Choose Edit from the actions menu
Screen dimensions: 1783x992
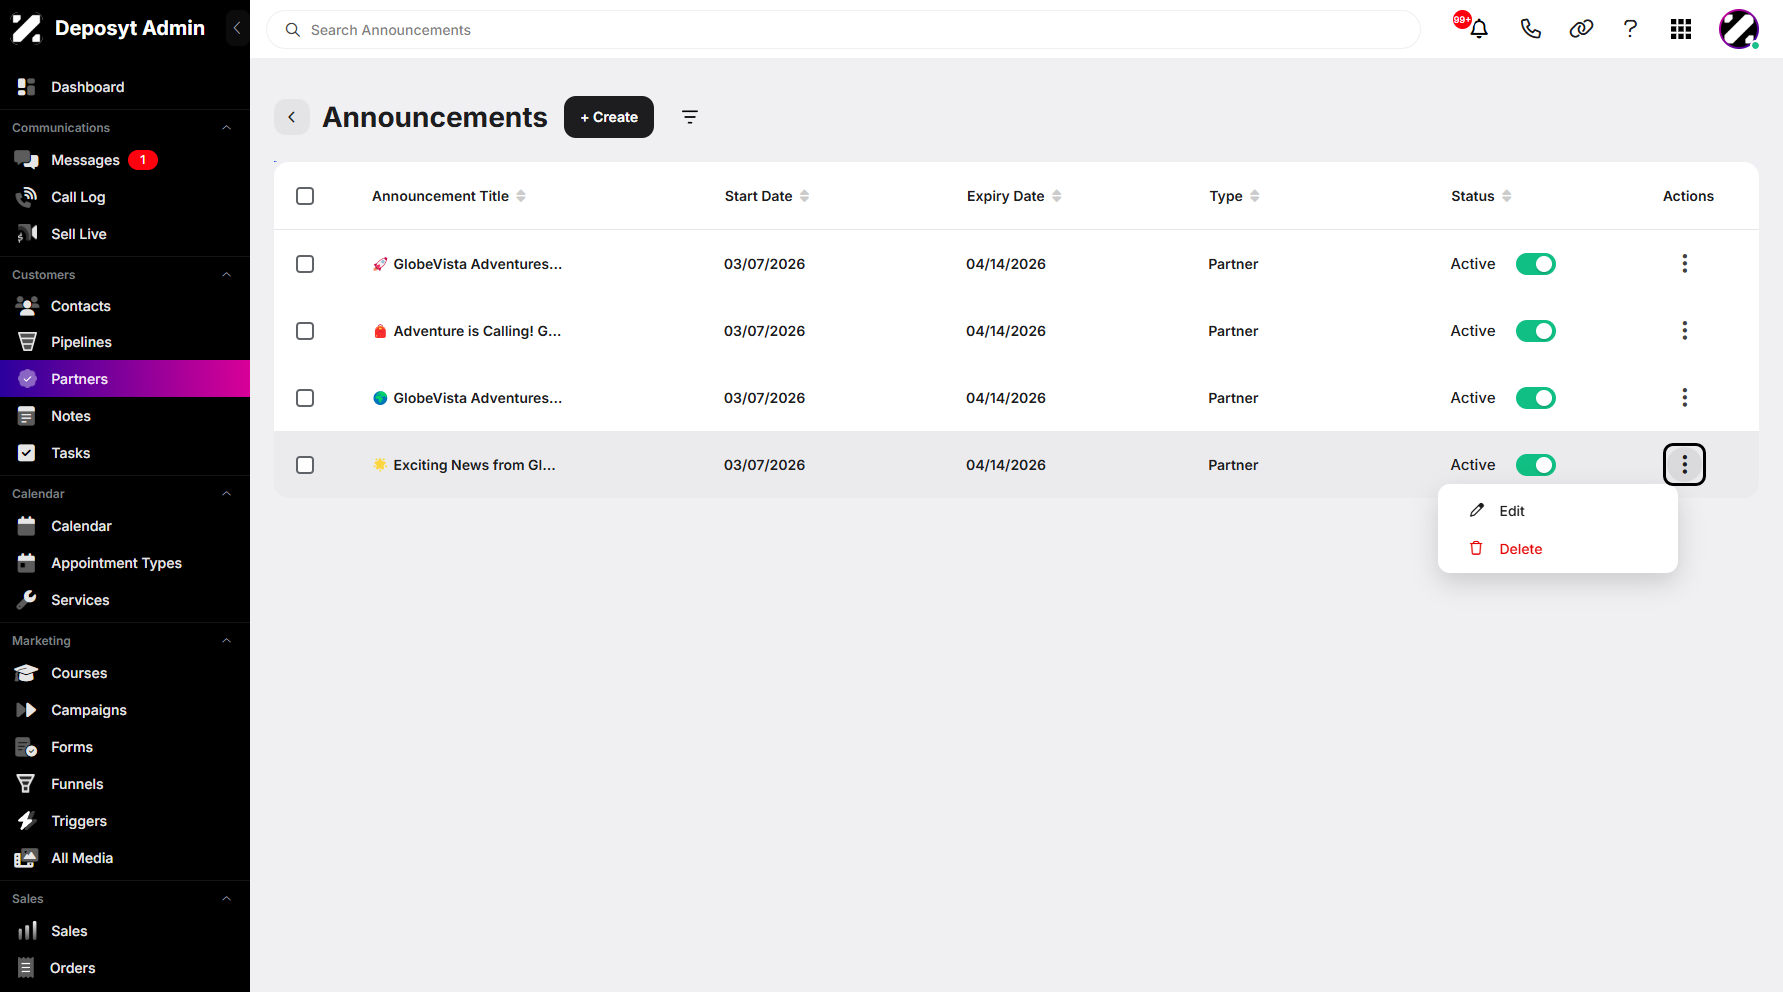coord(1557,511)
